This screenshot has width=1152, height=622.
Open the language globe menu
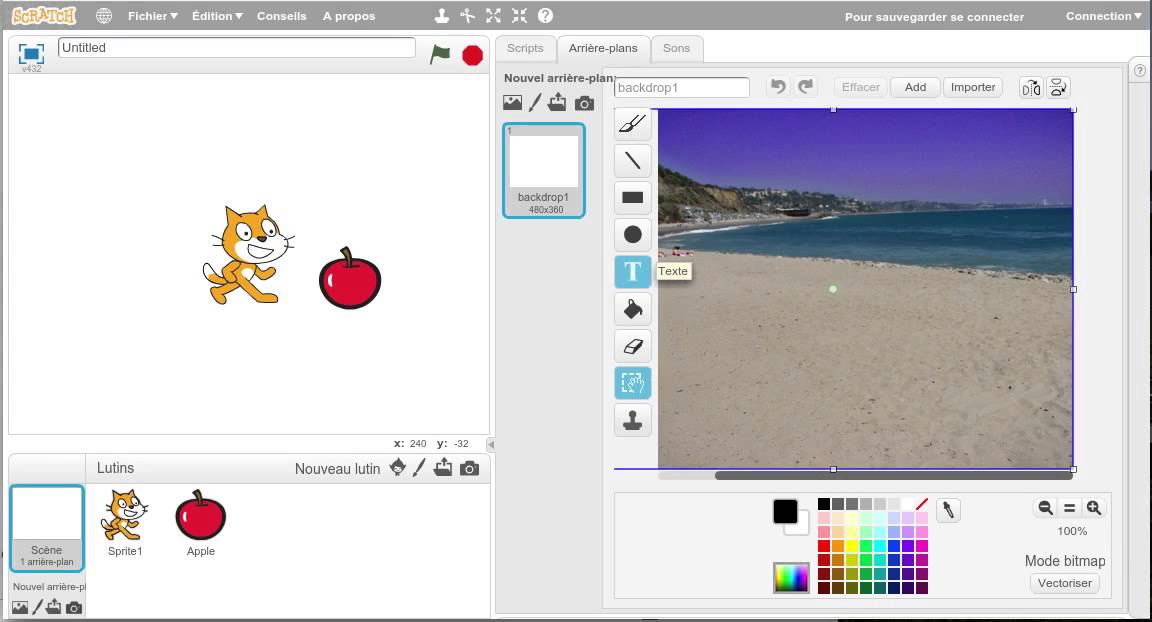(x=104, y=15)
